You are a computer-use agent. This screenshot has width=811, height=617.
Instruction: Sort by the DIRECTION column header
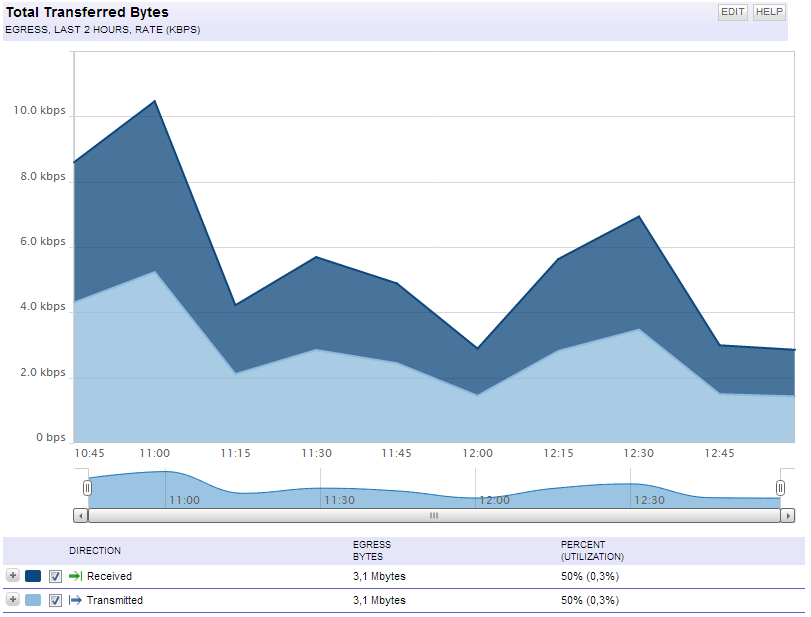95,551
